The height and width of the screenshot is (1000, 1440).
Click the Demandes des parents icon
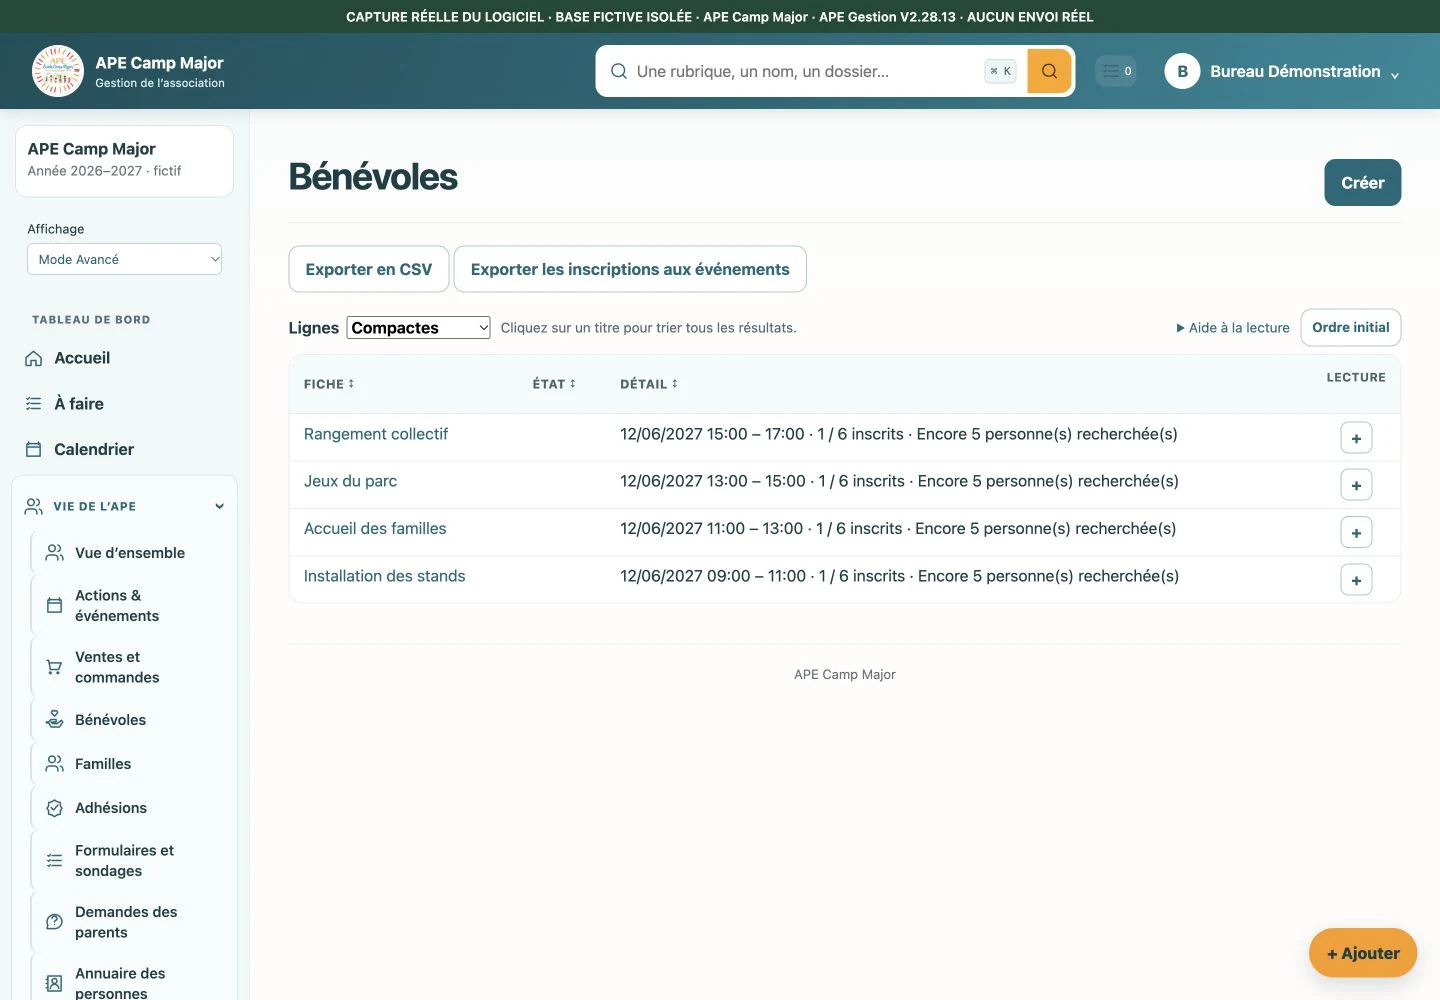[x=54, y=922]
